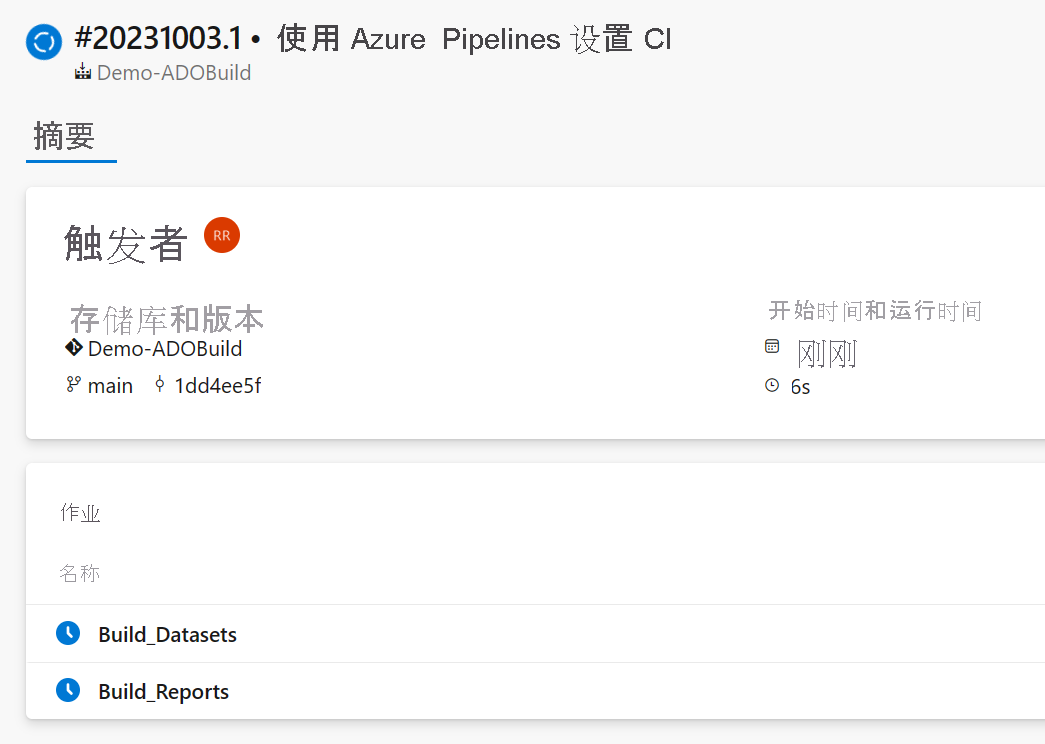Click the 6s duration value
The image size is (1045, 744).
[x=800, y=387]
